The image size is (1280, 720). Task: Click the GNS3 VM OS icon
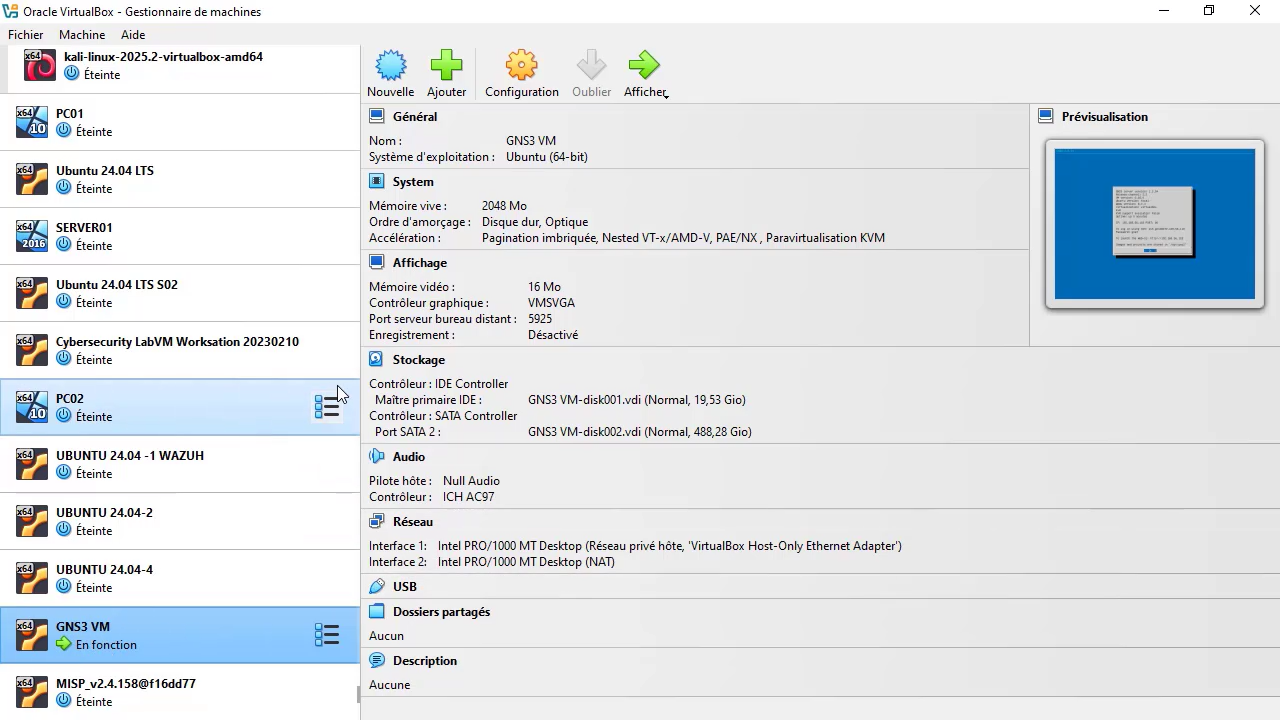32,635
